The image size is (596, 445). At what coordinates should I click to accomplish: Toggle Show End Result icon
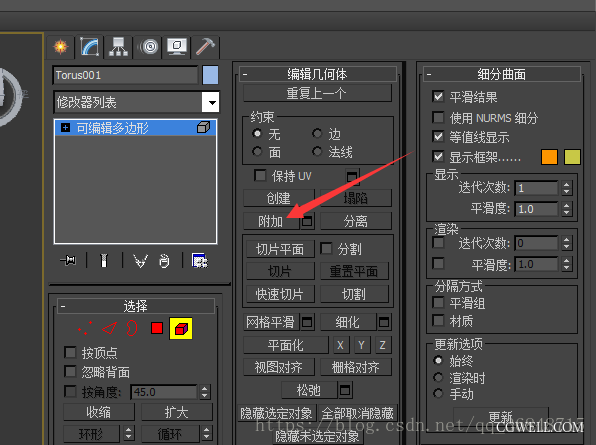104,261
